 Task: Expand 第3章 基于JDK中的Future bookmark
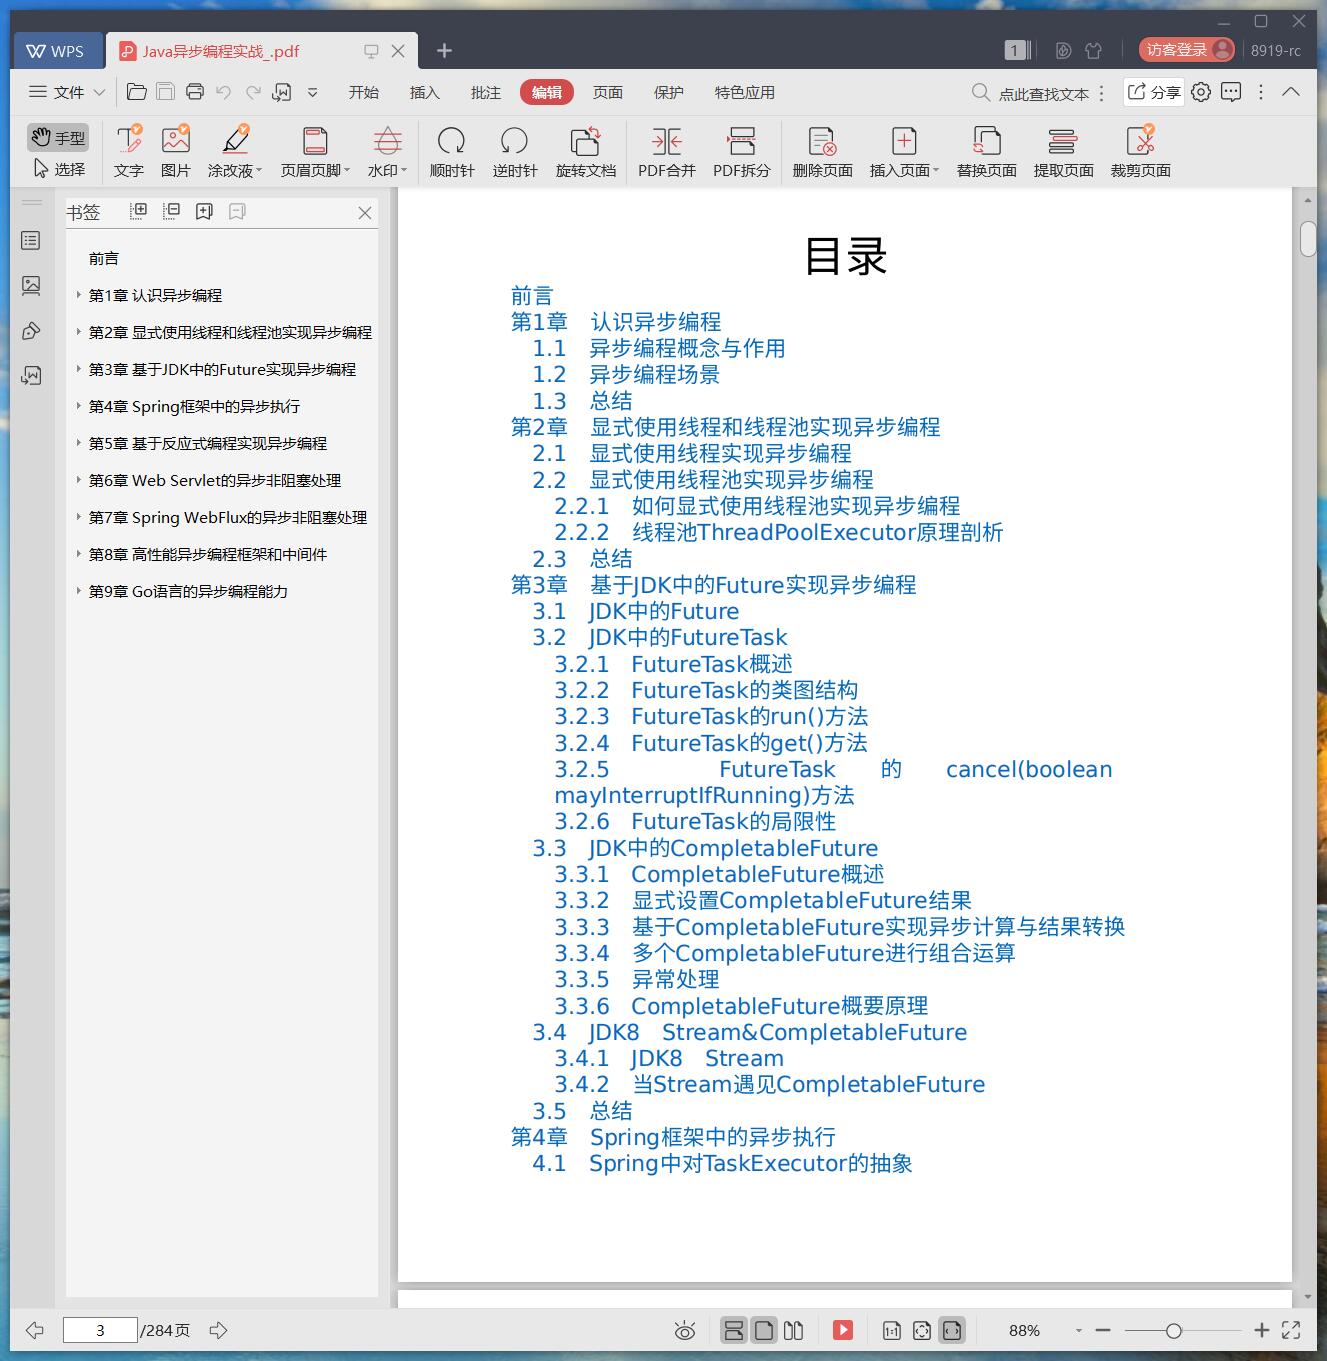(78, 369)
